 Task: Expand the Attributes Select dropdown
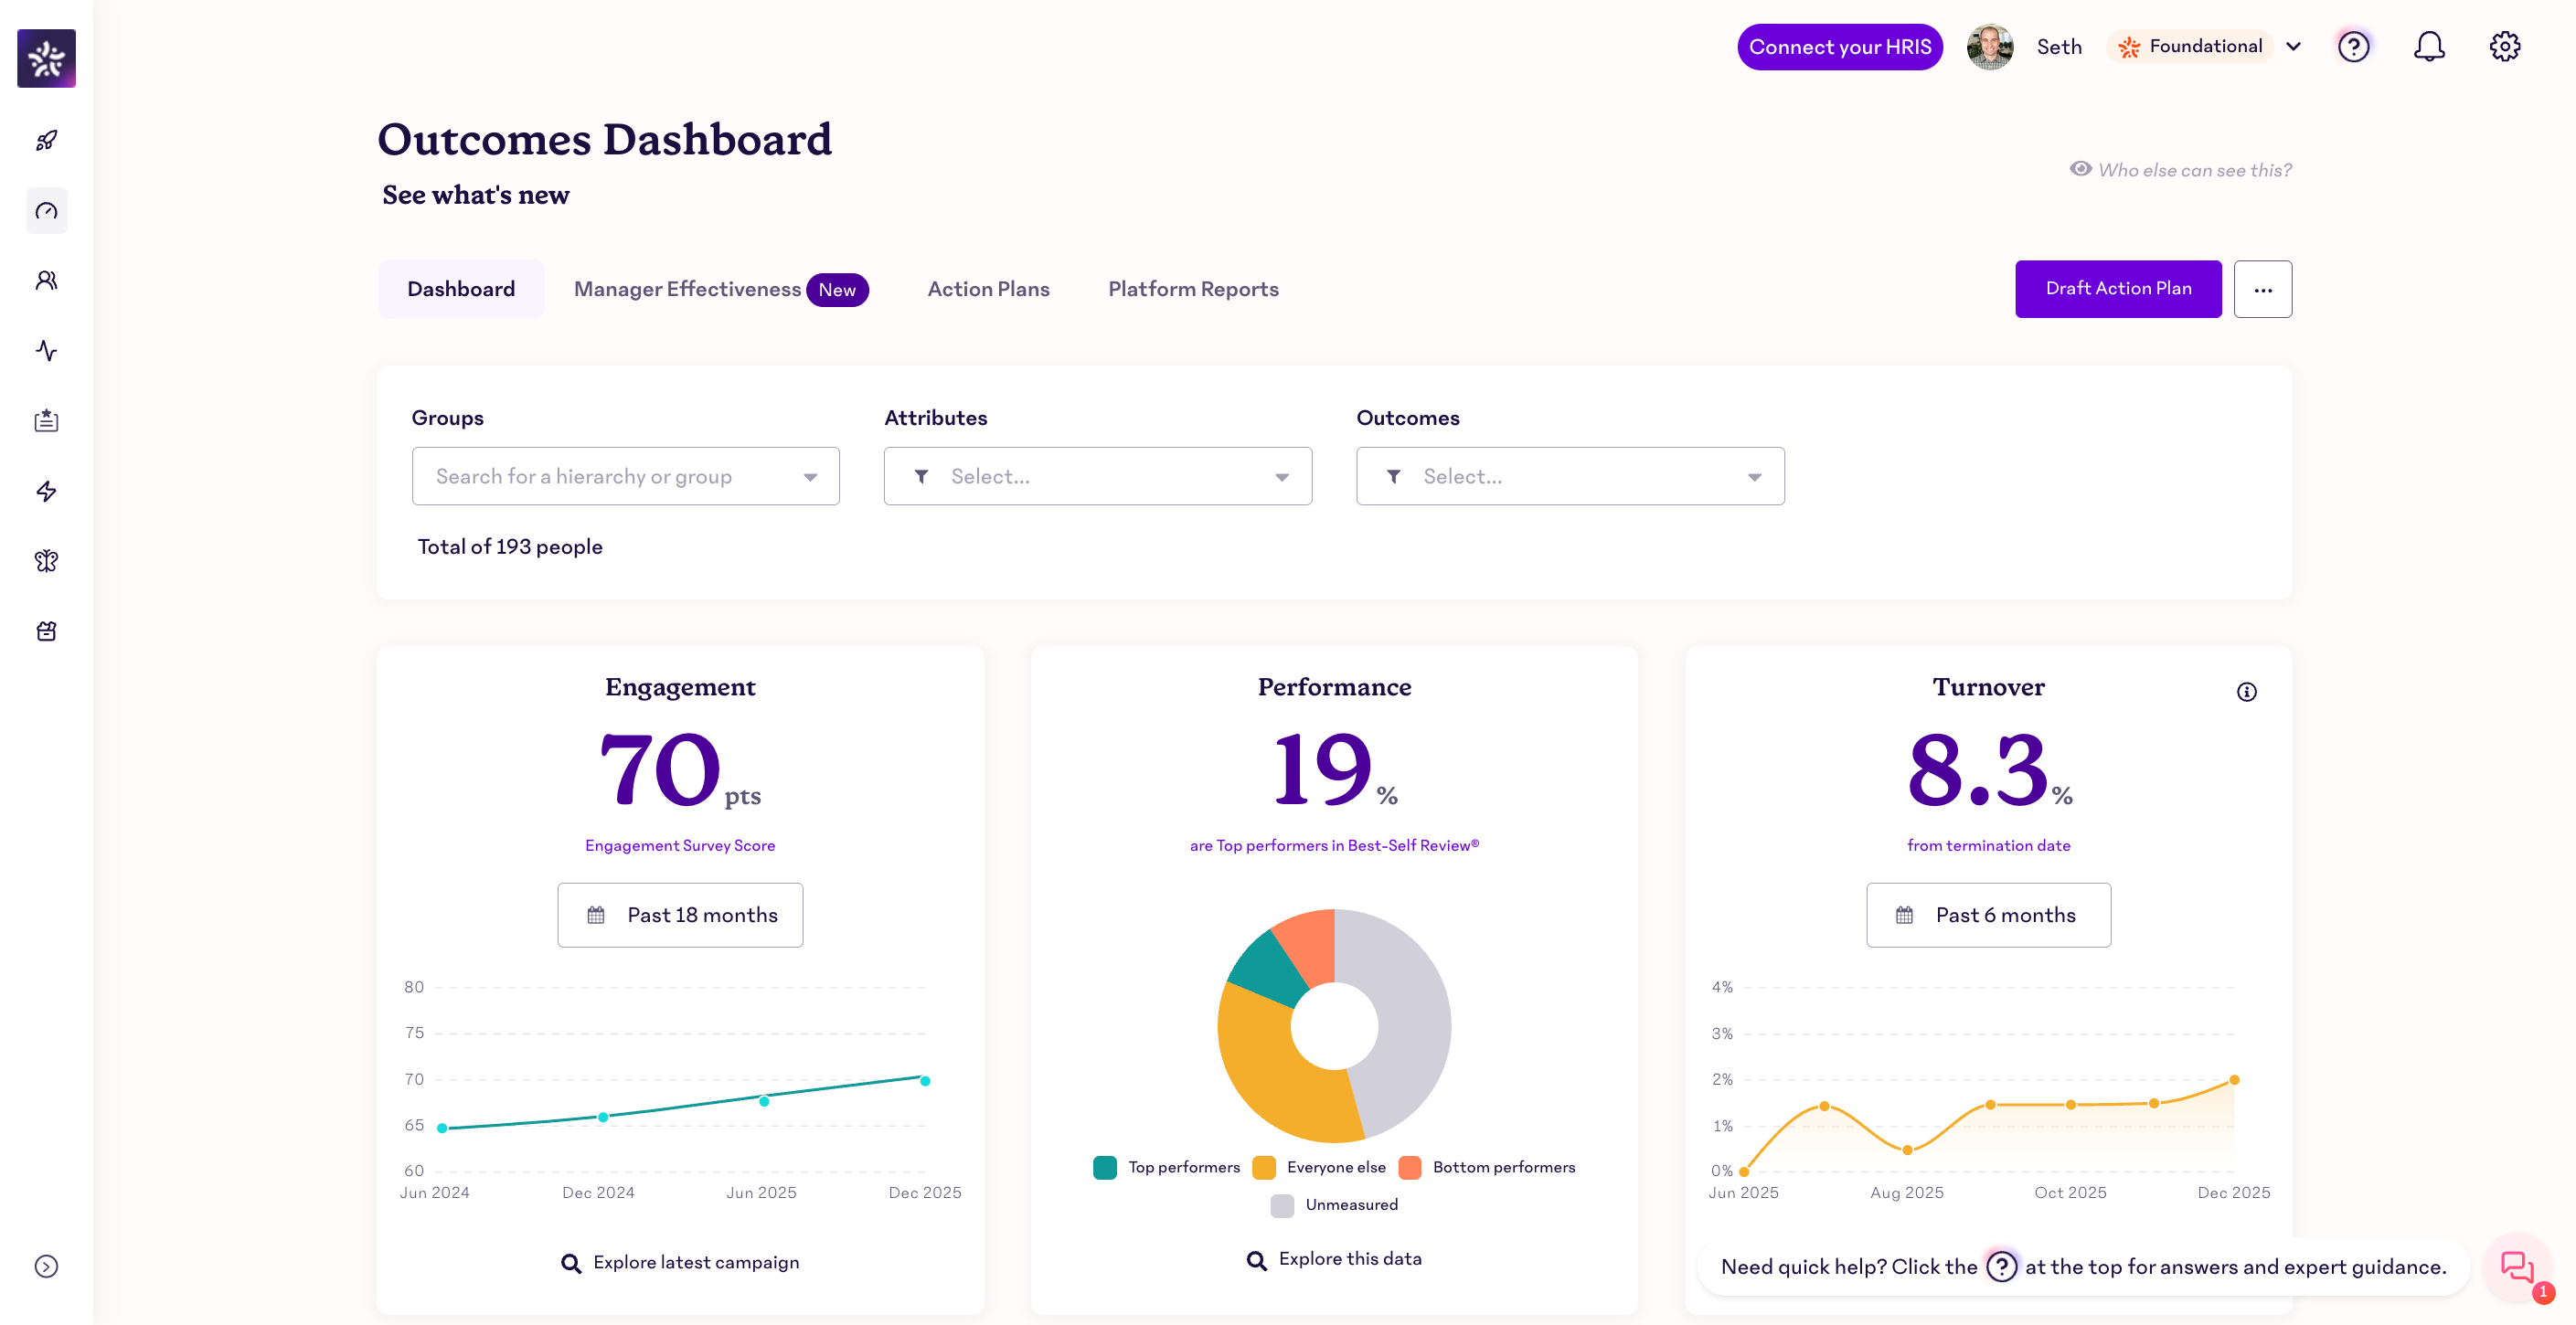pos(1097,476)
